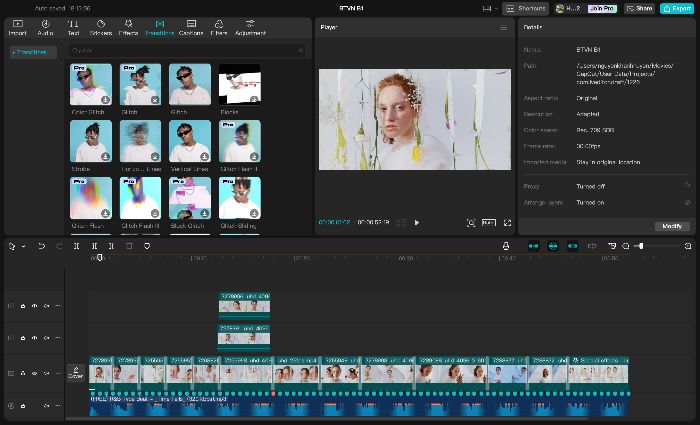Click the Cover button on main track
The image size is (700, 425).
[75, 373]
